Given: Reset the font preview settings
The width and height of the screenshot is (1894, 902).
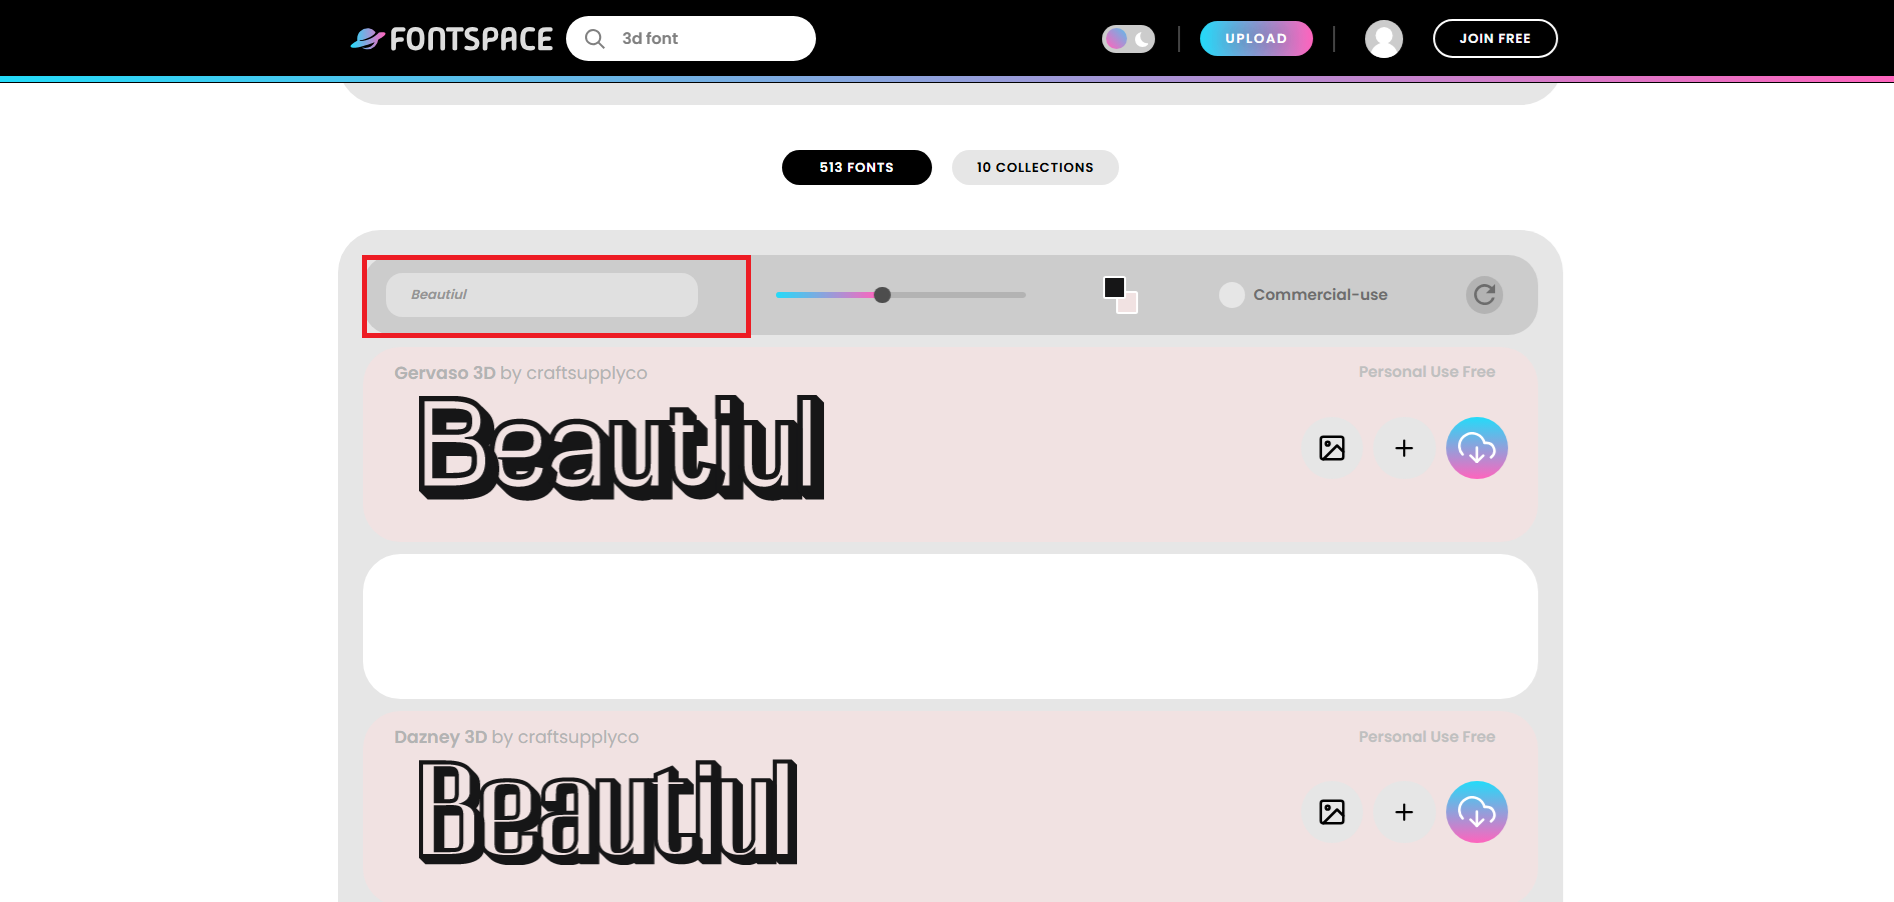Looking at the screenshot, I should click(1483, 294).
